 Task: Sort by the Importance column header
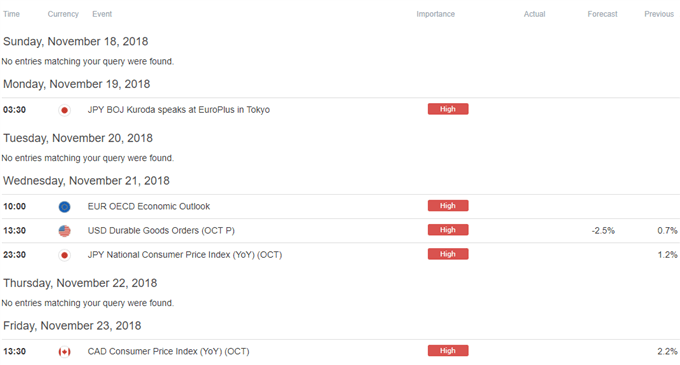point(435,14)
